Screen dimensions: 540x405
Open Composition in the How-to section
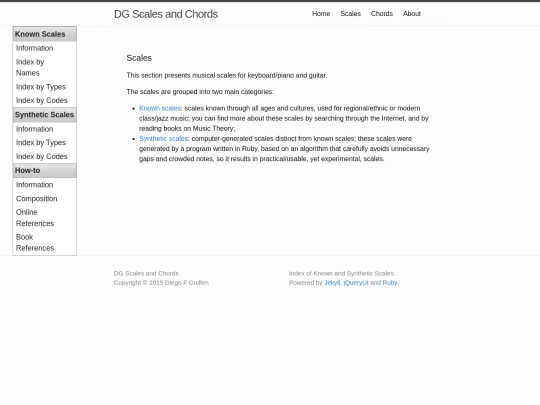tap(37, 199)
